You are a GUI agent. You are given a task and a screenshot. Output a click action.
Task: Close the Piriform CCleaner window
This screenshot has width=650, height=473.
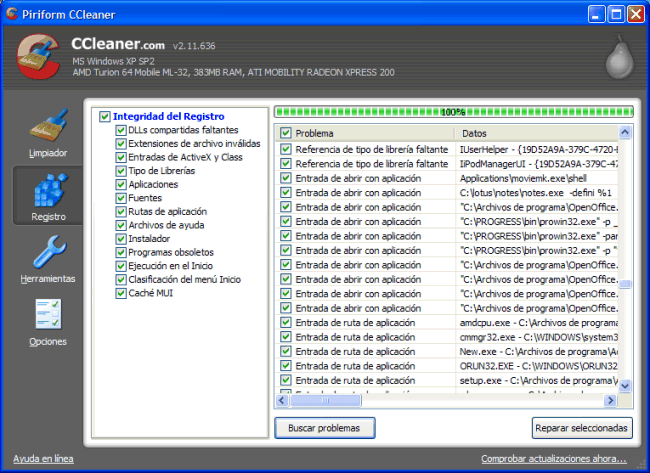(x=635, y=15)
